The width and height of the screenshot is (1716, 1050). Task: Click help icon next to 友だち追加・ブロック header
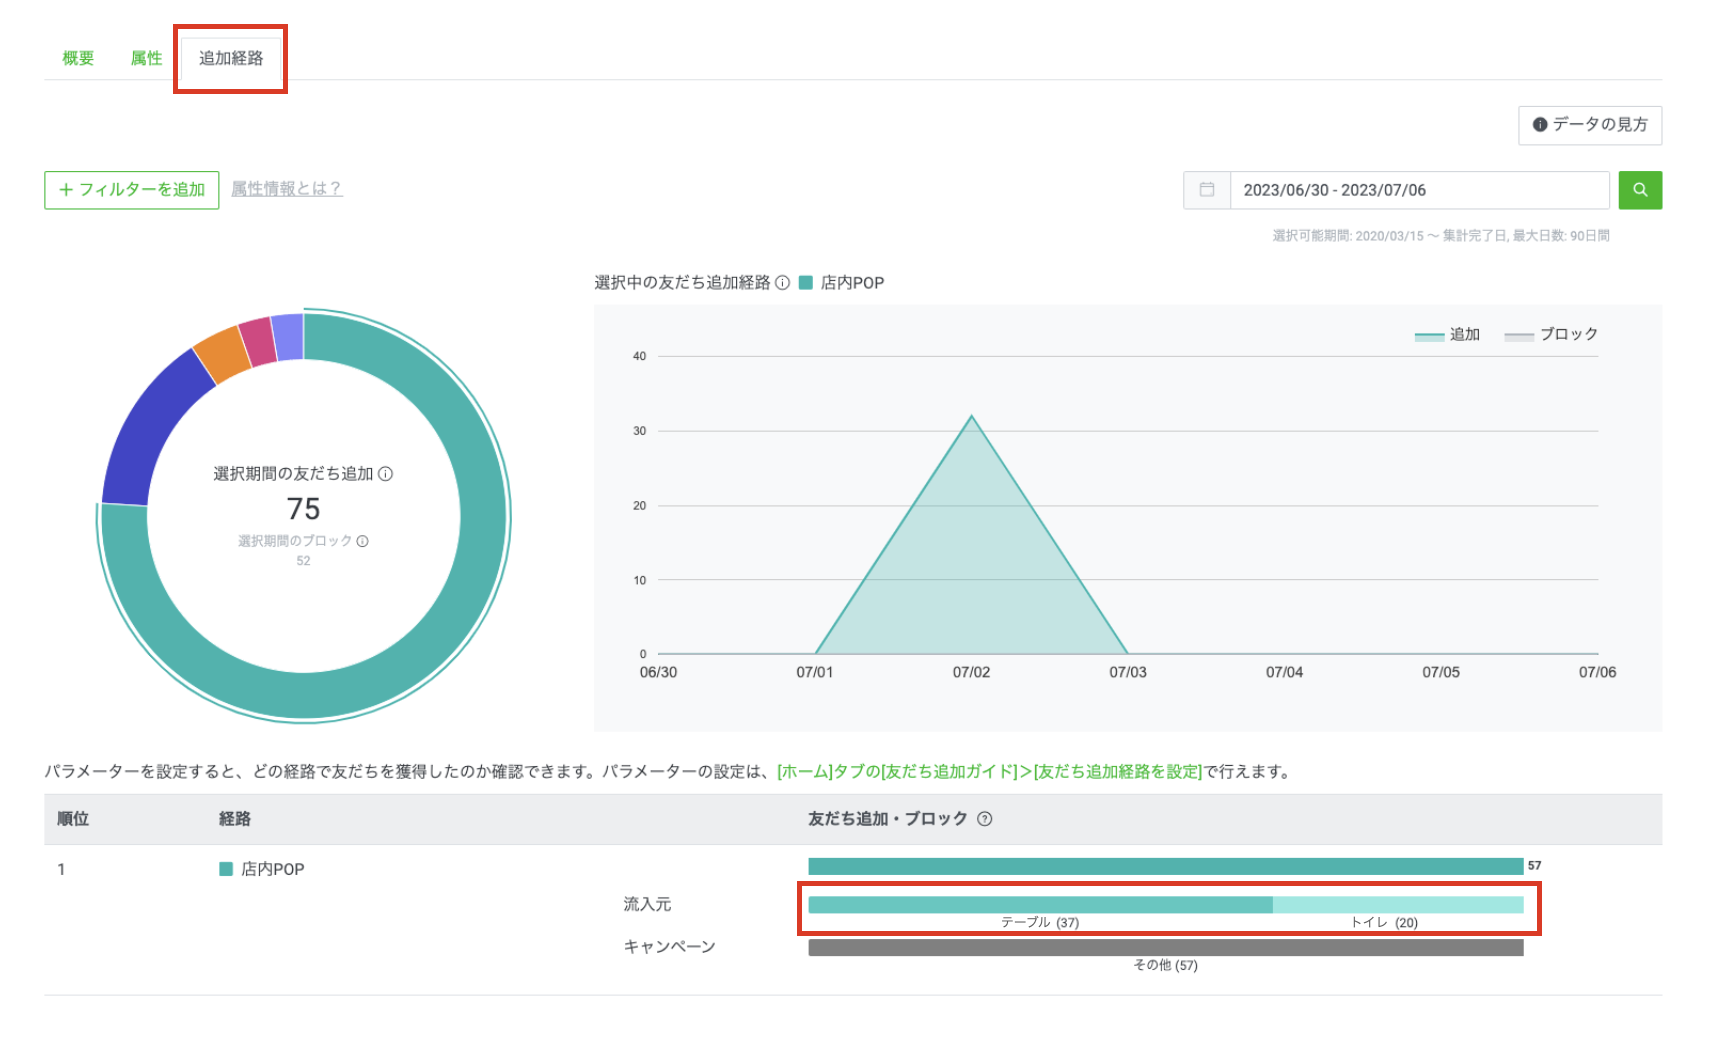point(985,819)
